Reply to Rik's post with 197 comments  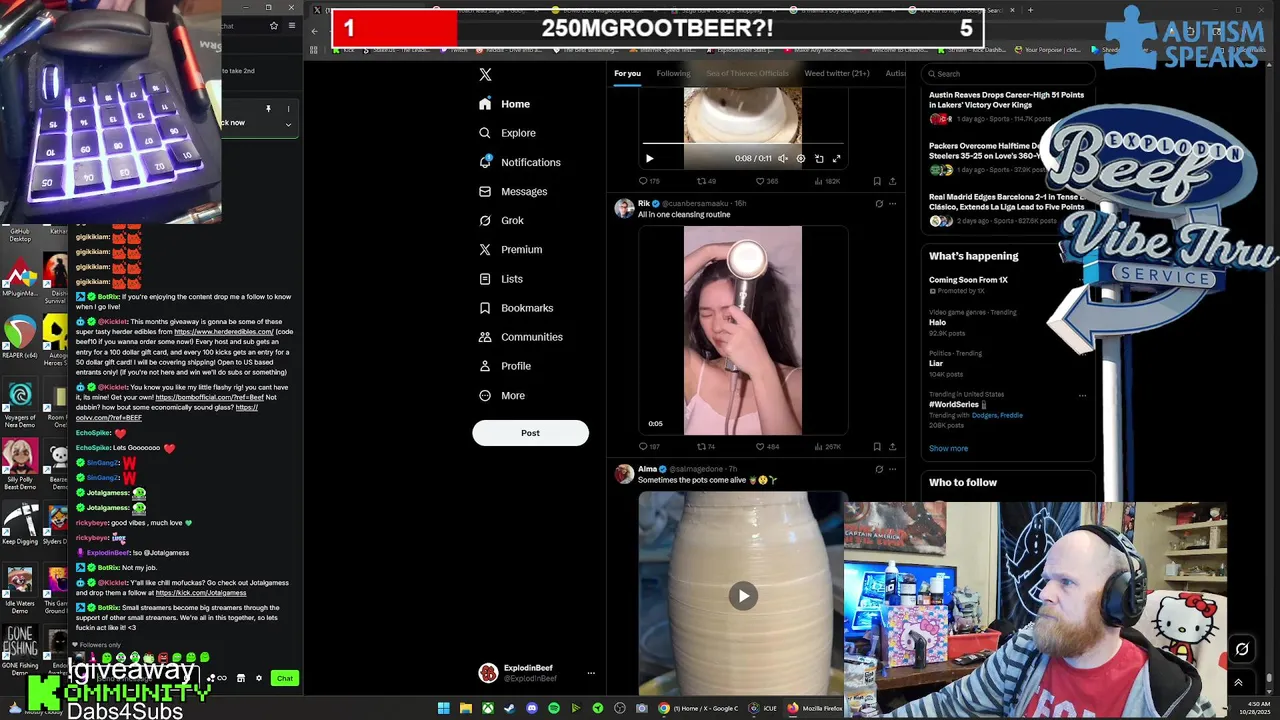(x=649, y=447)
